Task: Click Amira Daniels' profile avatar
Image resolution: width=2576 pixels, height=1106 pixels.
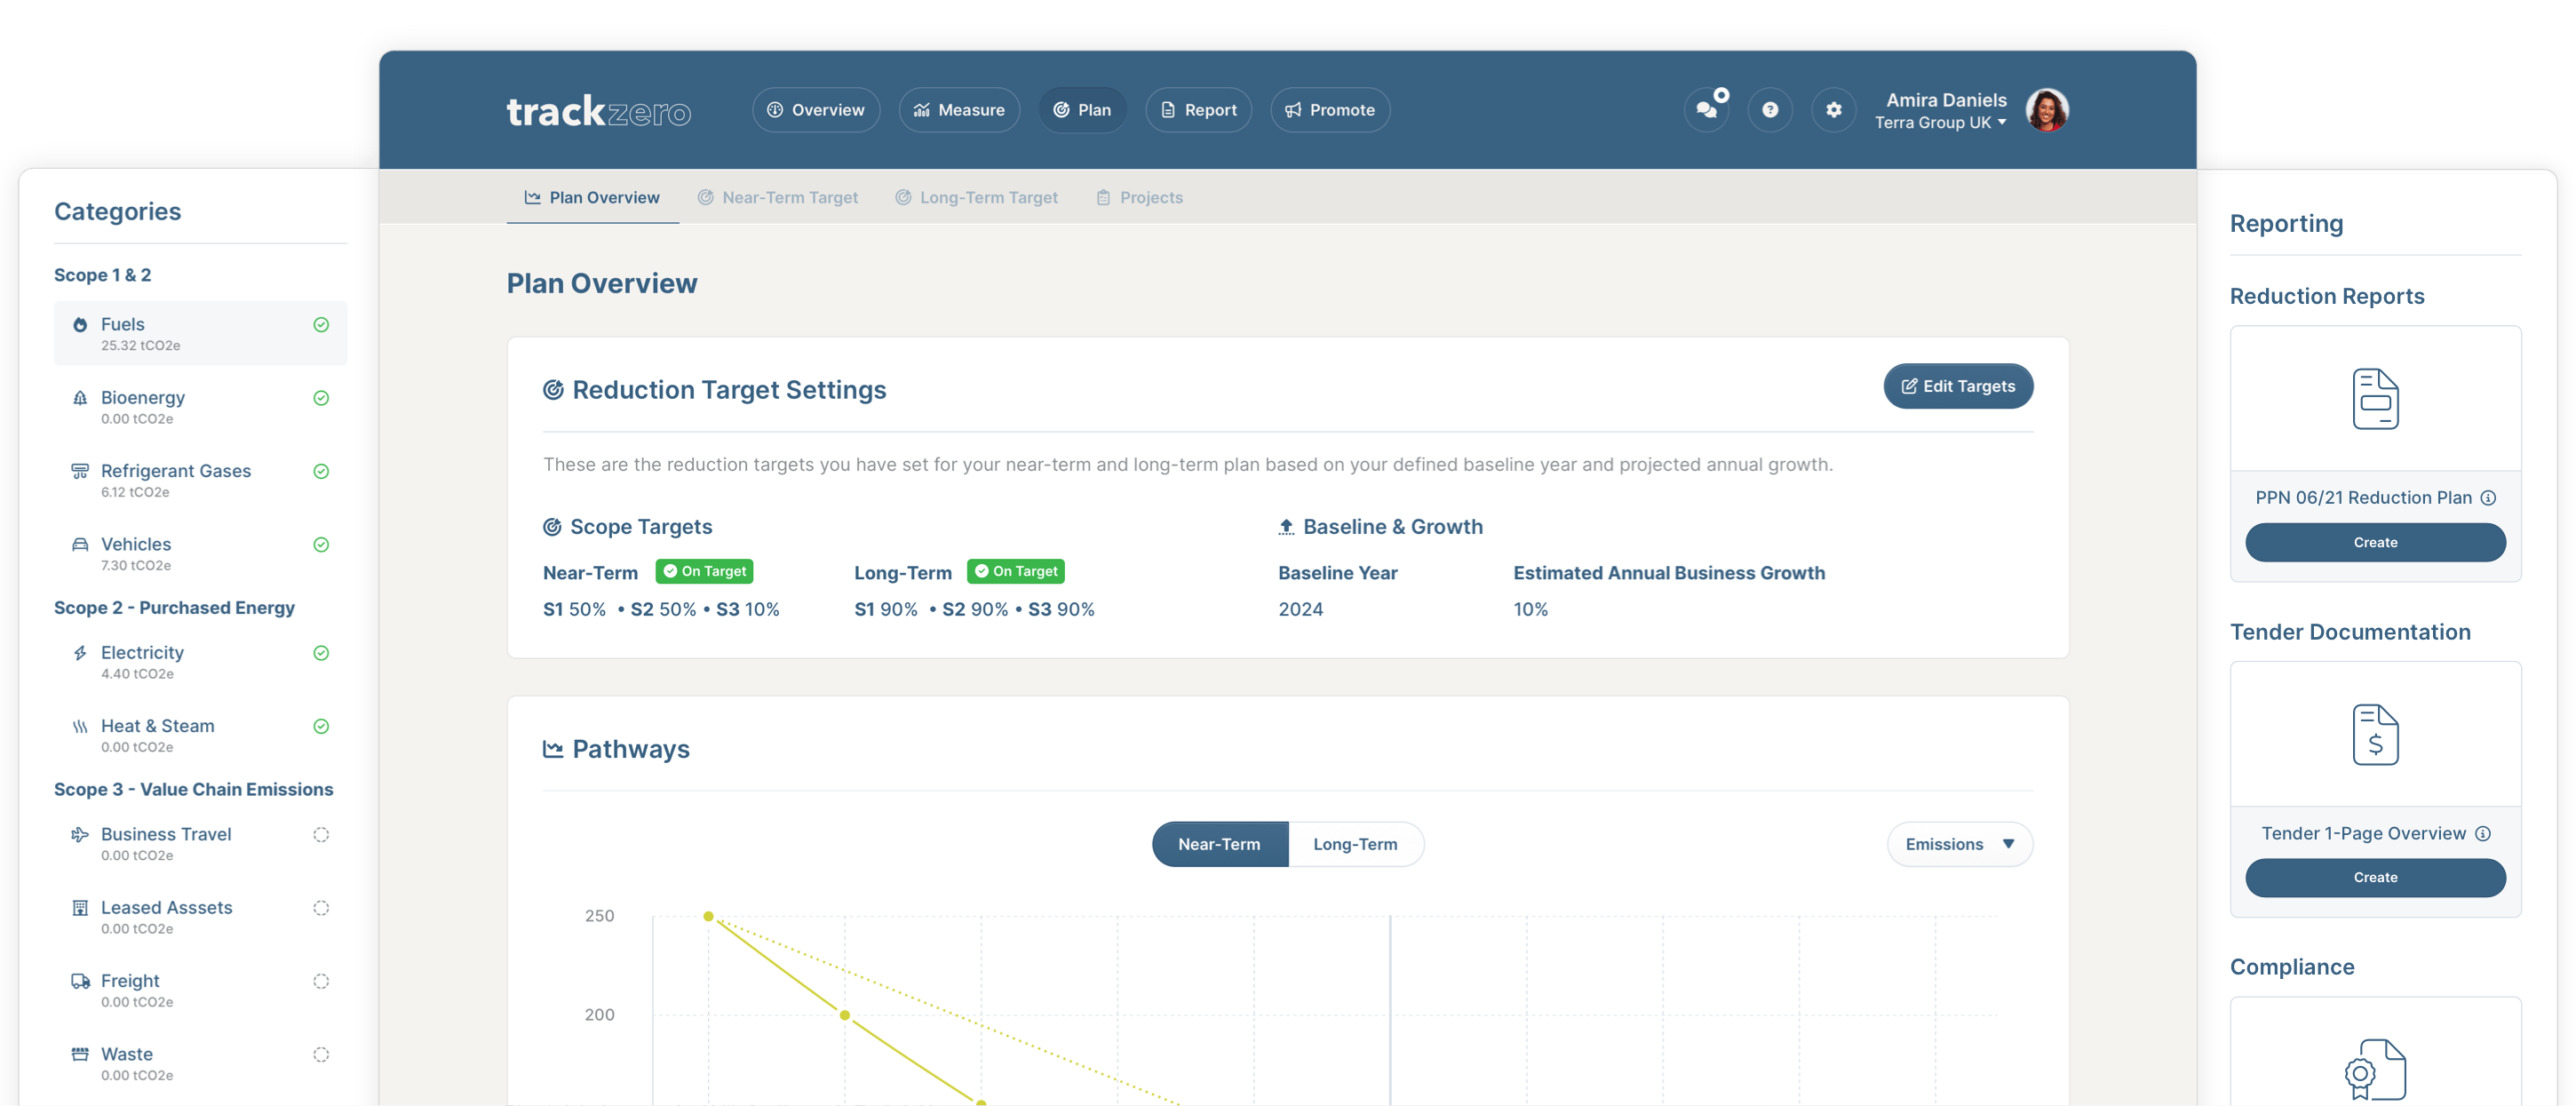Action: click(2047, 110)
